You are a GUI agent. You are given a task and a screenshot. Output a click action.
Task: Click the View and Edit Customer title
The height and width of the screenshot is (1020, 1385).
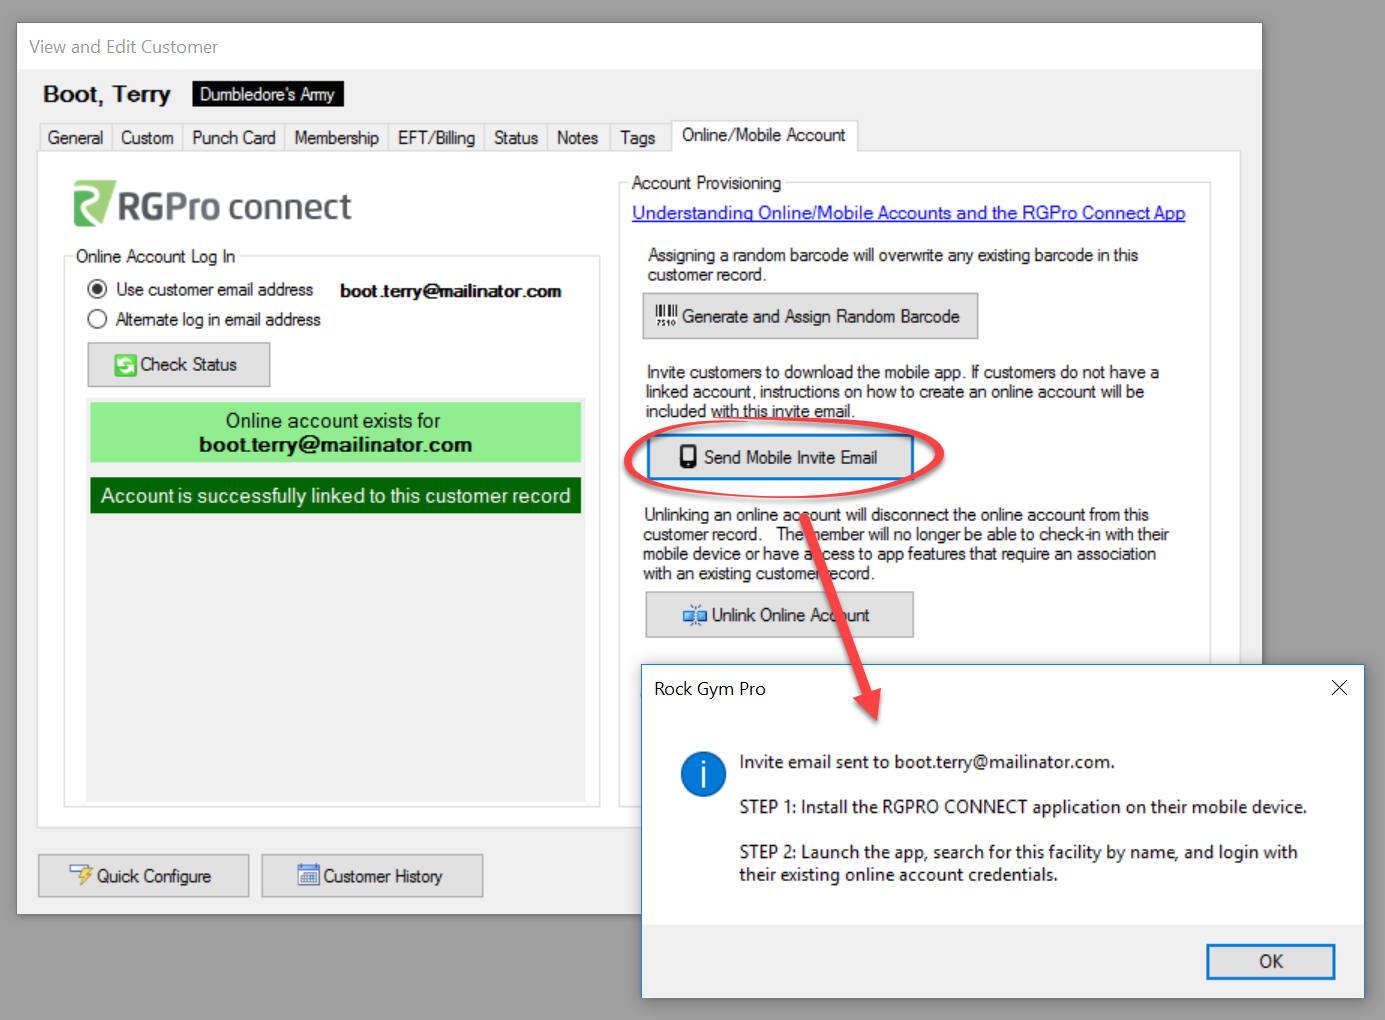click(x=123, y=47)
